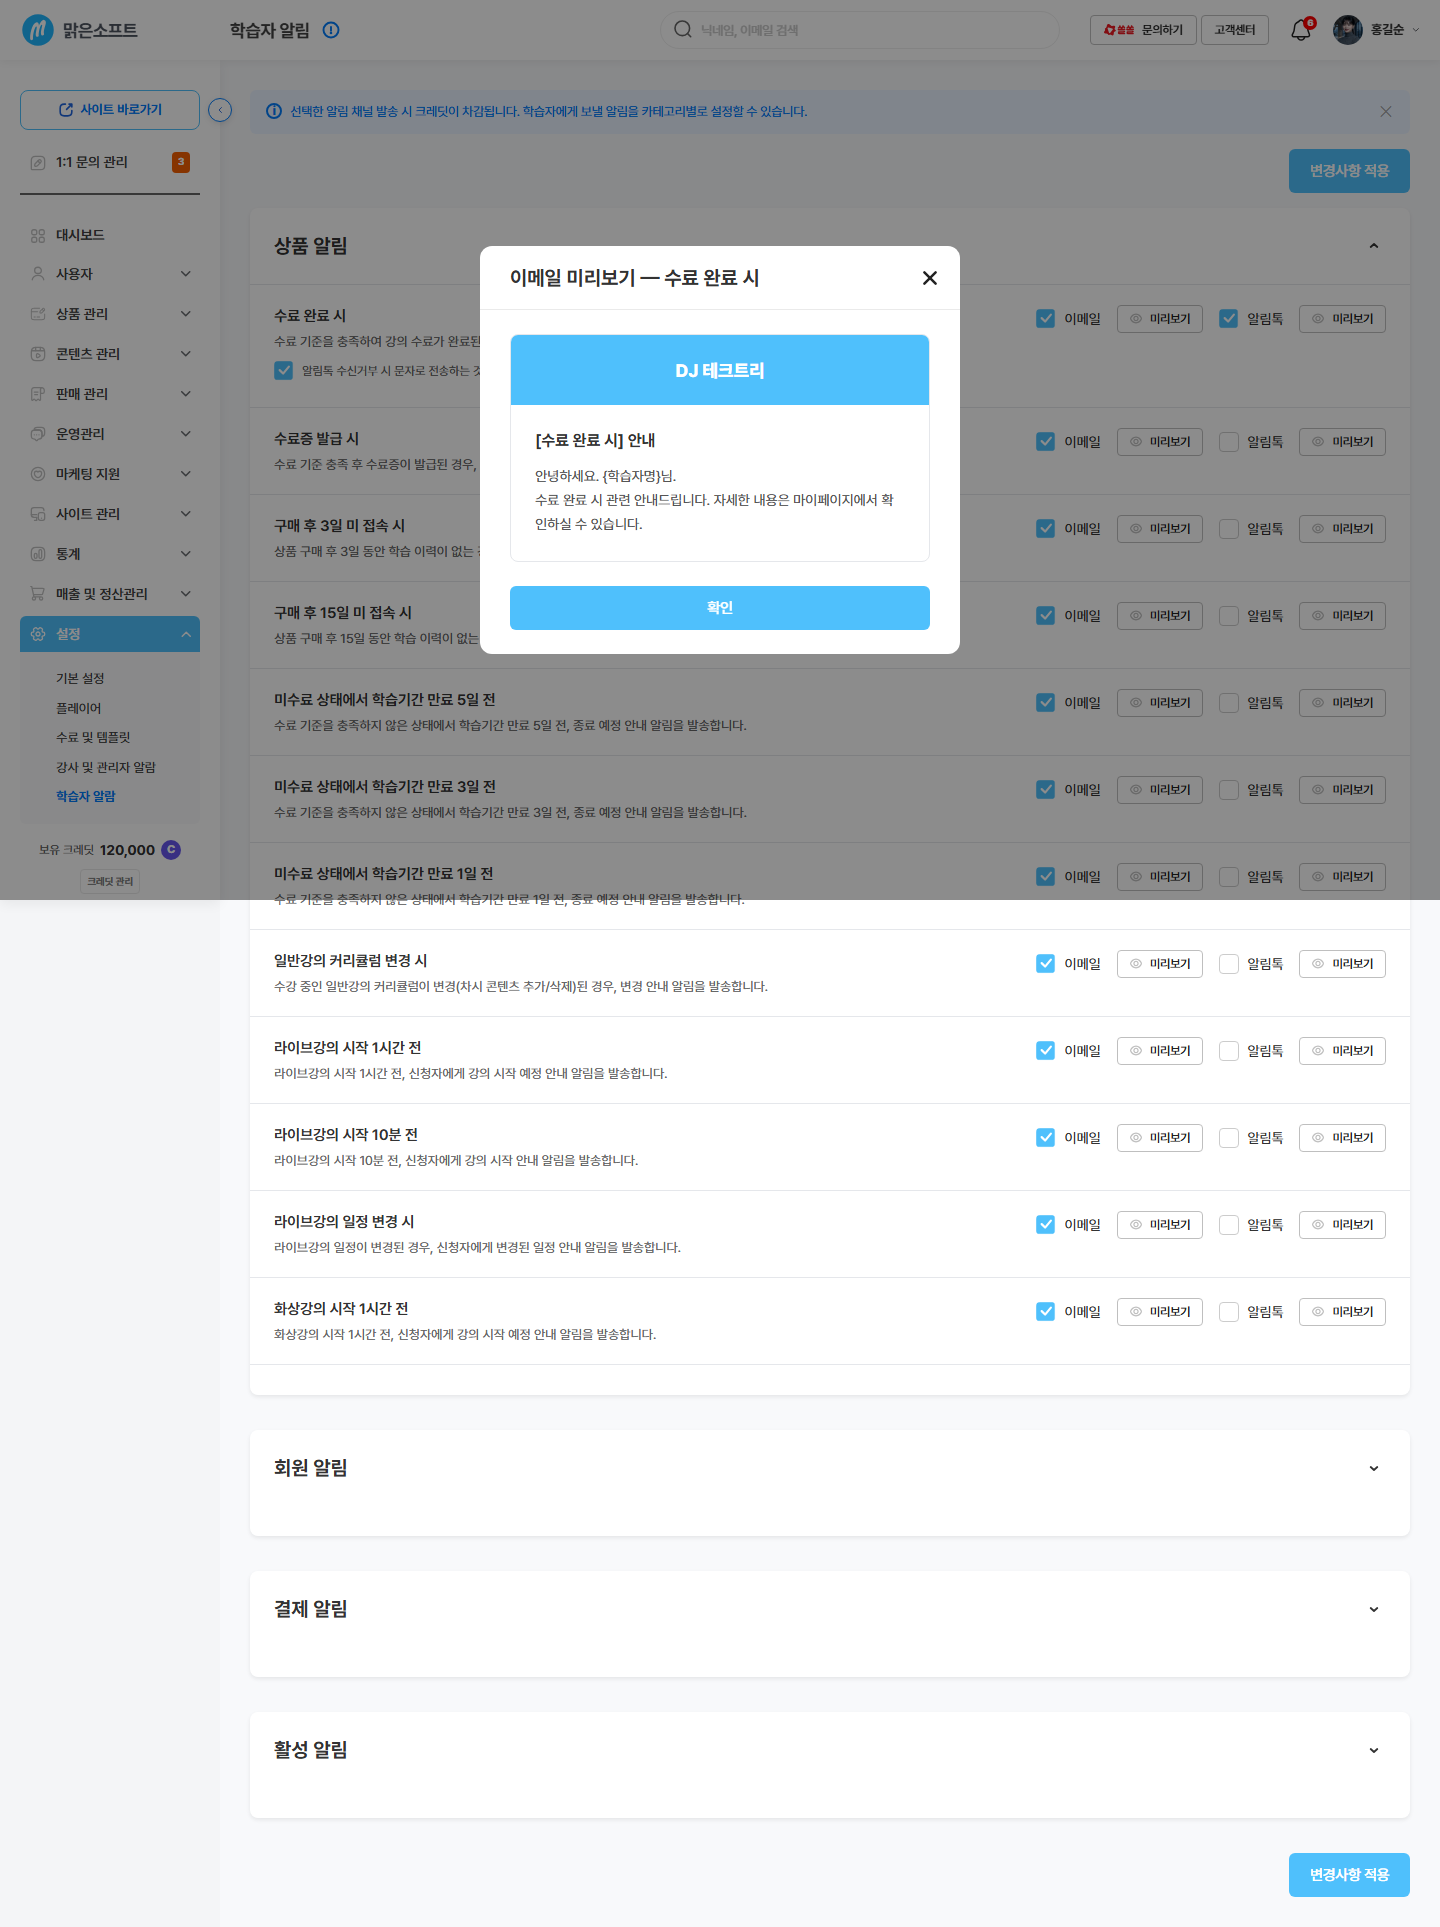This screenshot has width=1440, height=1927.
Task: Preview 알림톡 for 라이브강의 일정 변경 시
Action: point(1342,1225)
